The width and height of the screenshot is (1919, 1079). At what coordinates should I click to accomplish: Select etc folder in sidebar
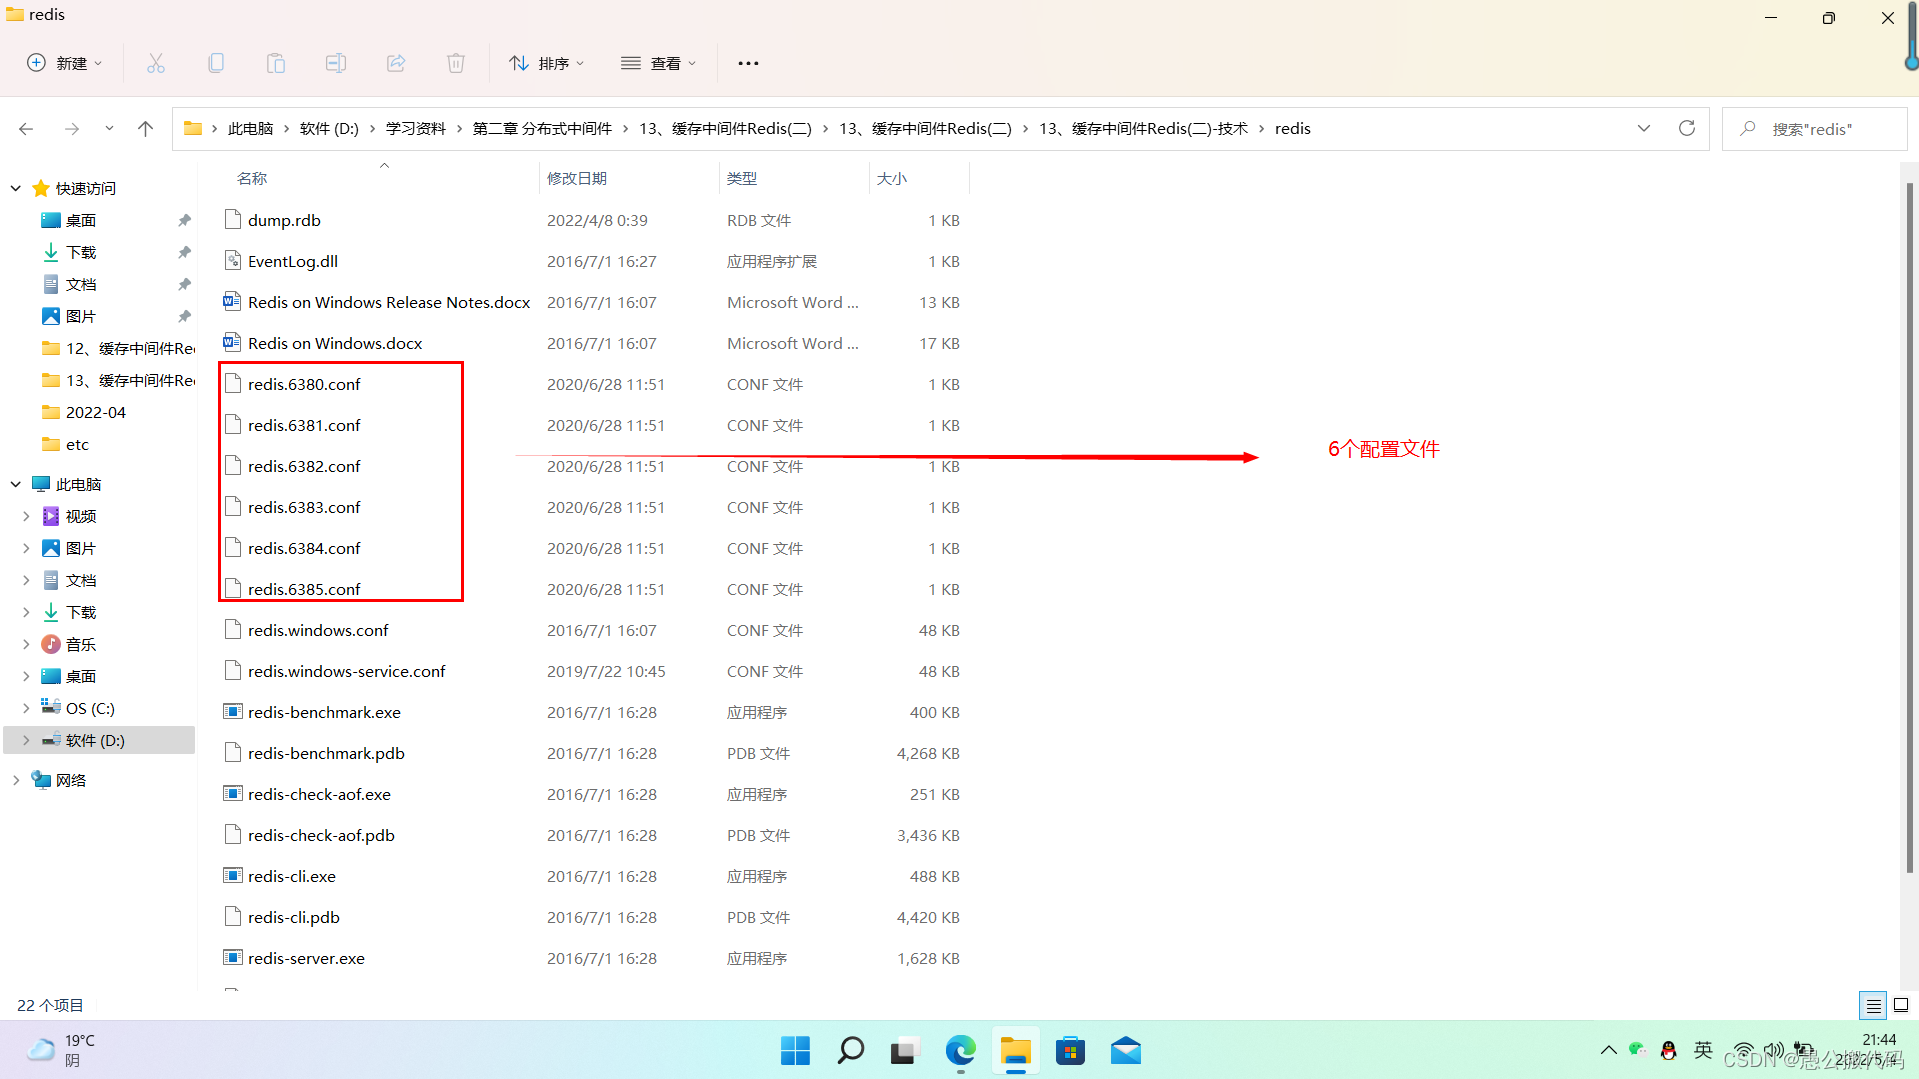(77, 444)
